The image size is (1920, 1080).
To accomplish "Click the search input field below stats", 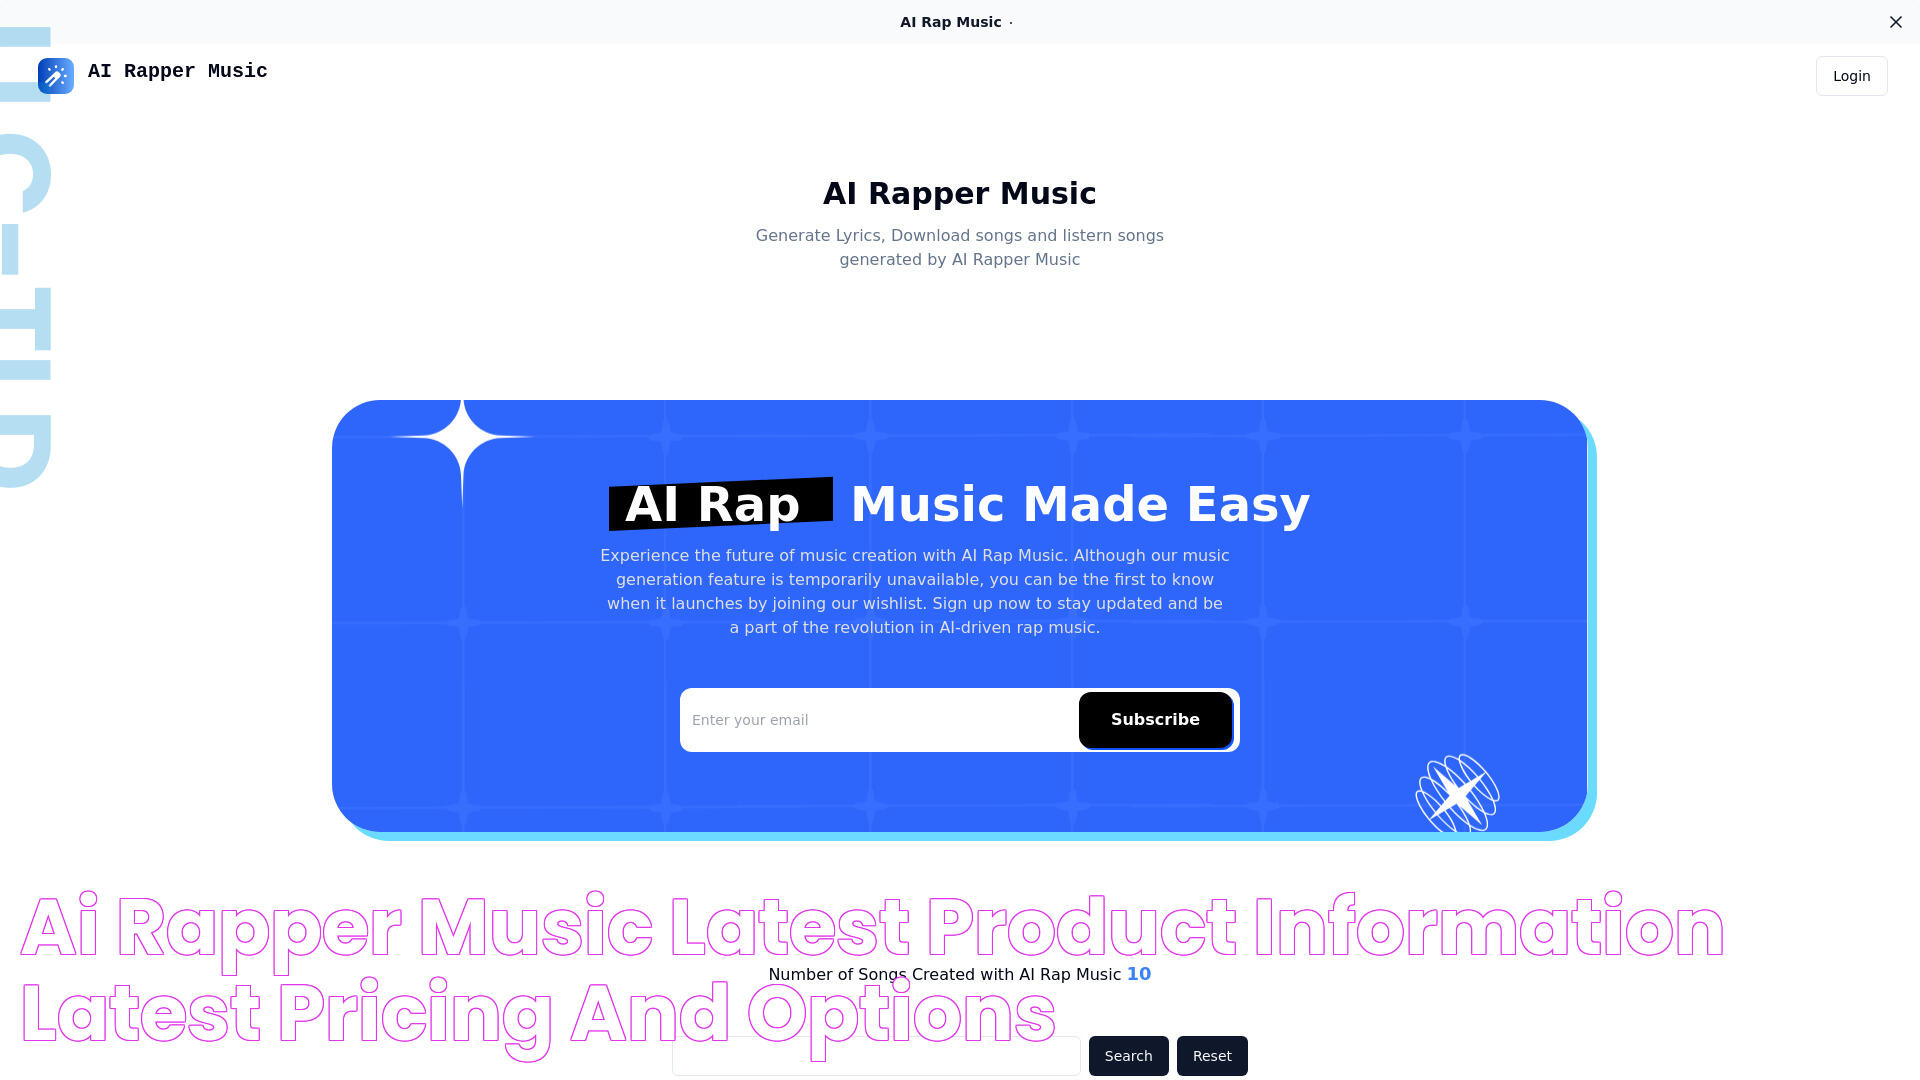I will point(876,1055).
